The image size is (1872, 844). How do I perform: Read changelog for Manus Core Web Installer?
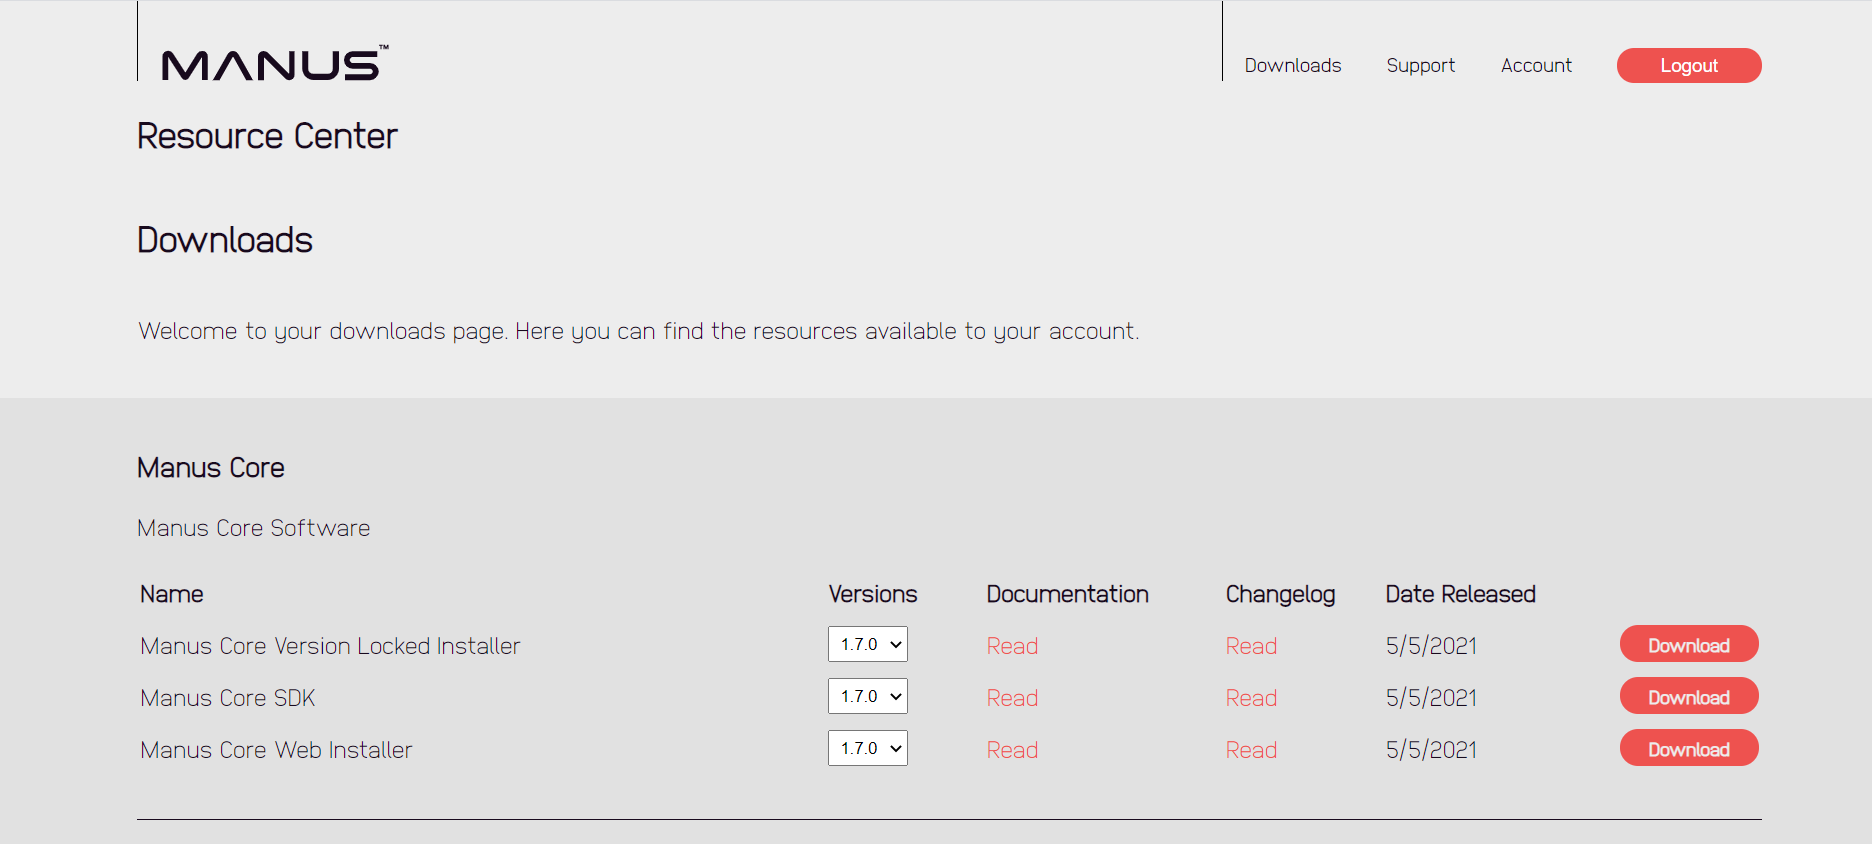point(1251,750)
